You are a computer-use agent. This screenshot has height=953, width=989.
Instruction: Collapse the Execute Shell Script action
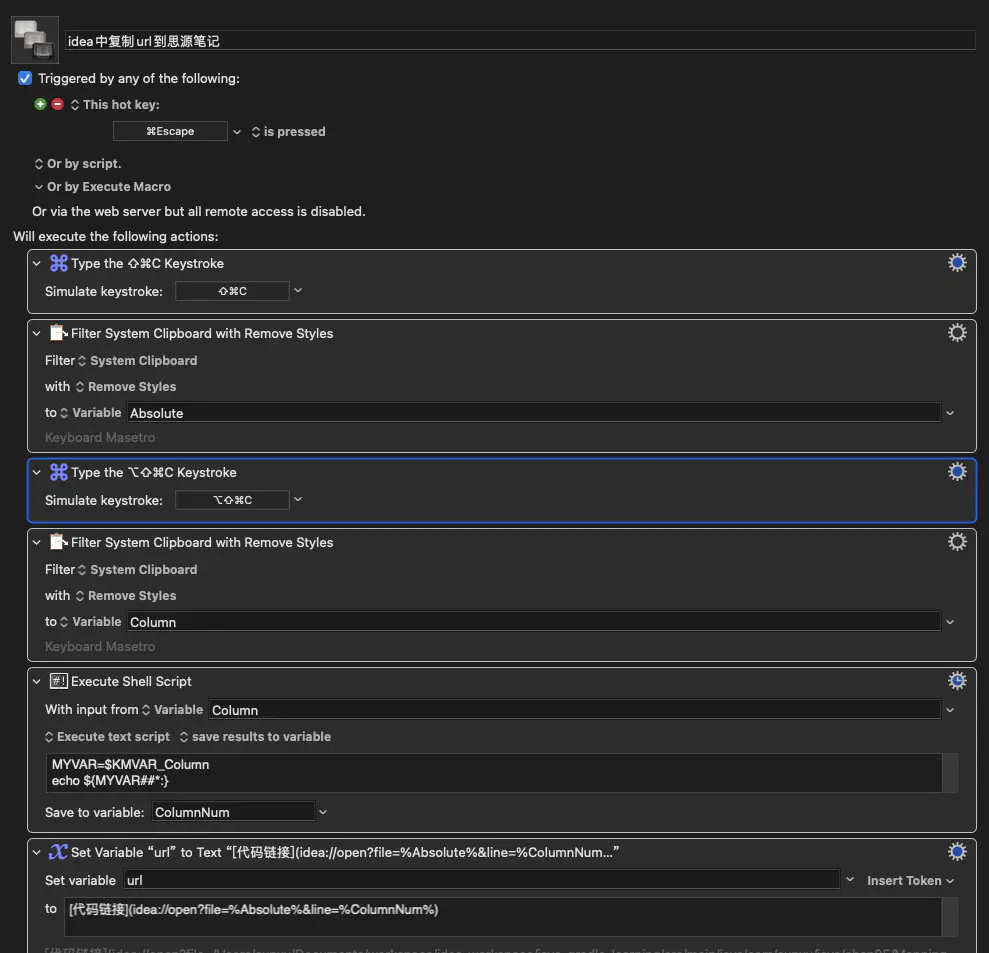(38, 681)
